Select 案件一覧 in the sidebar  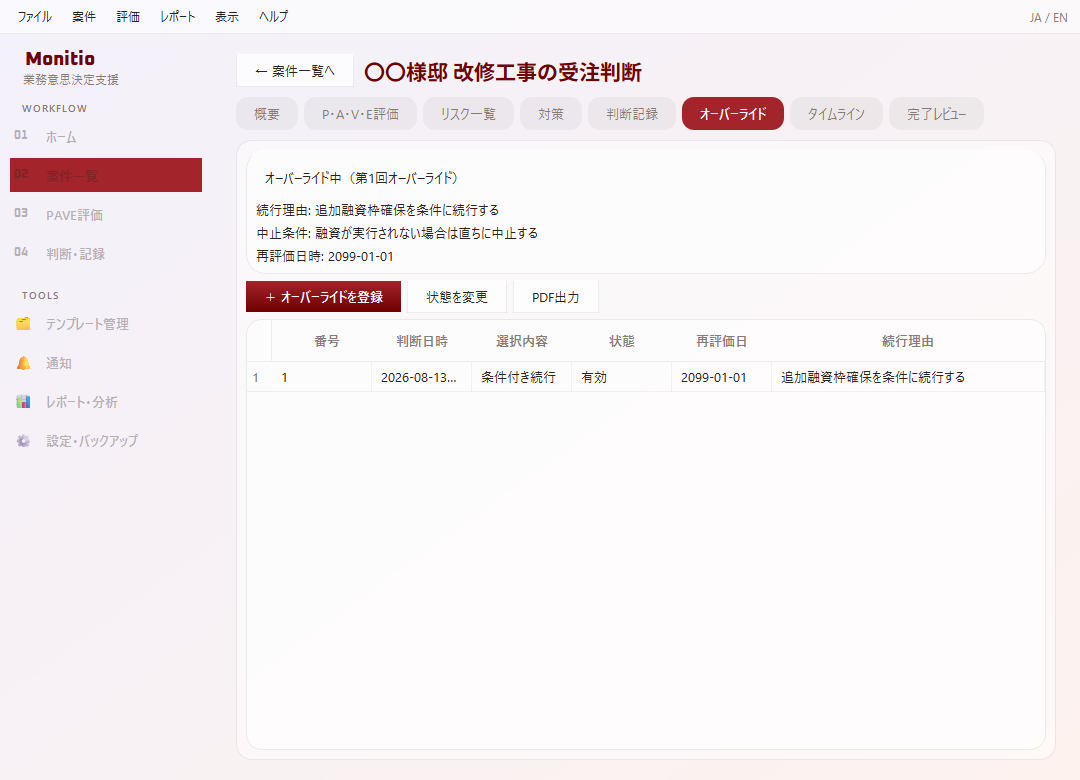click(106, 175)
